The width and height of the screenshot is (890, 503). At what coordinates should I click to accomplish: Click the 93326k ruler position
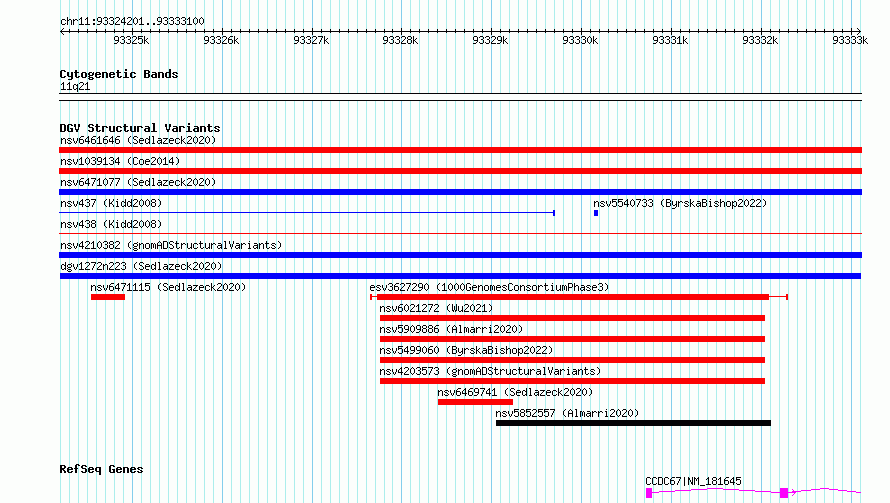[x=221, y=40]
